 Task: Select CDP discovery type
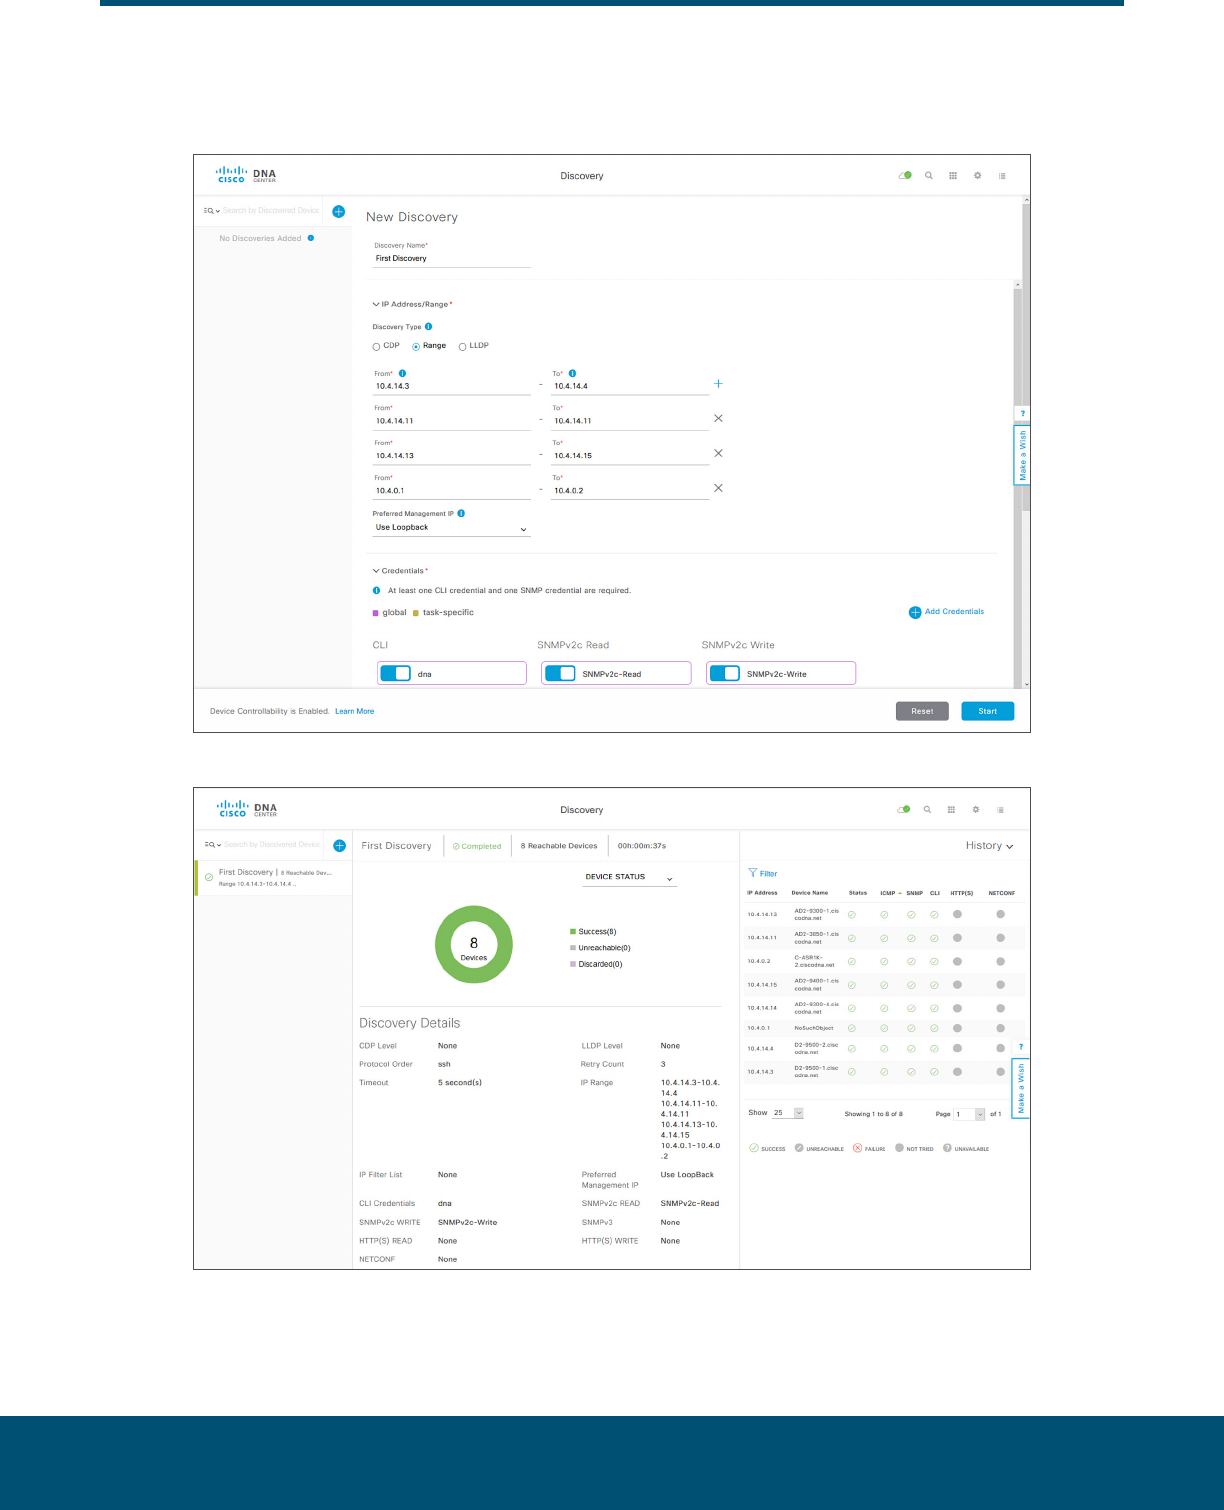[377, 346]
